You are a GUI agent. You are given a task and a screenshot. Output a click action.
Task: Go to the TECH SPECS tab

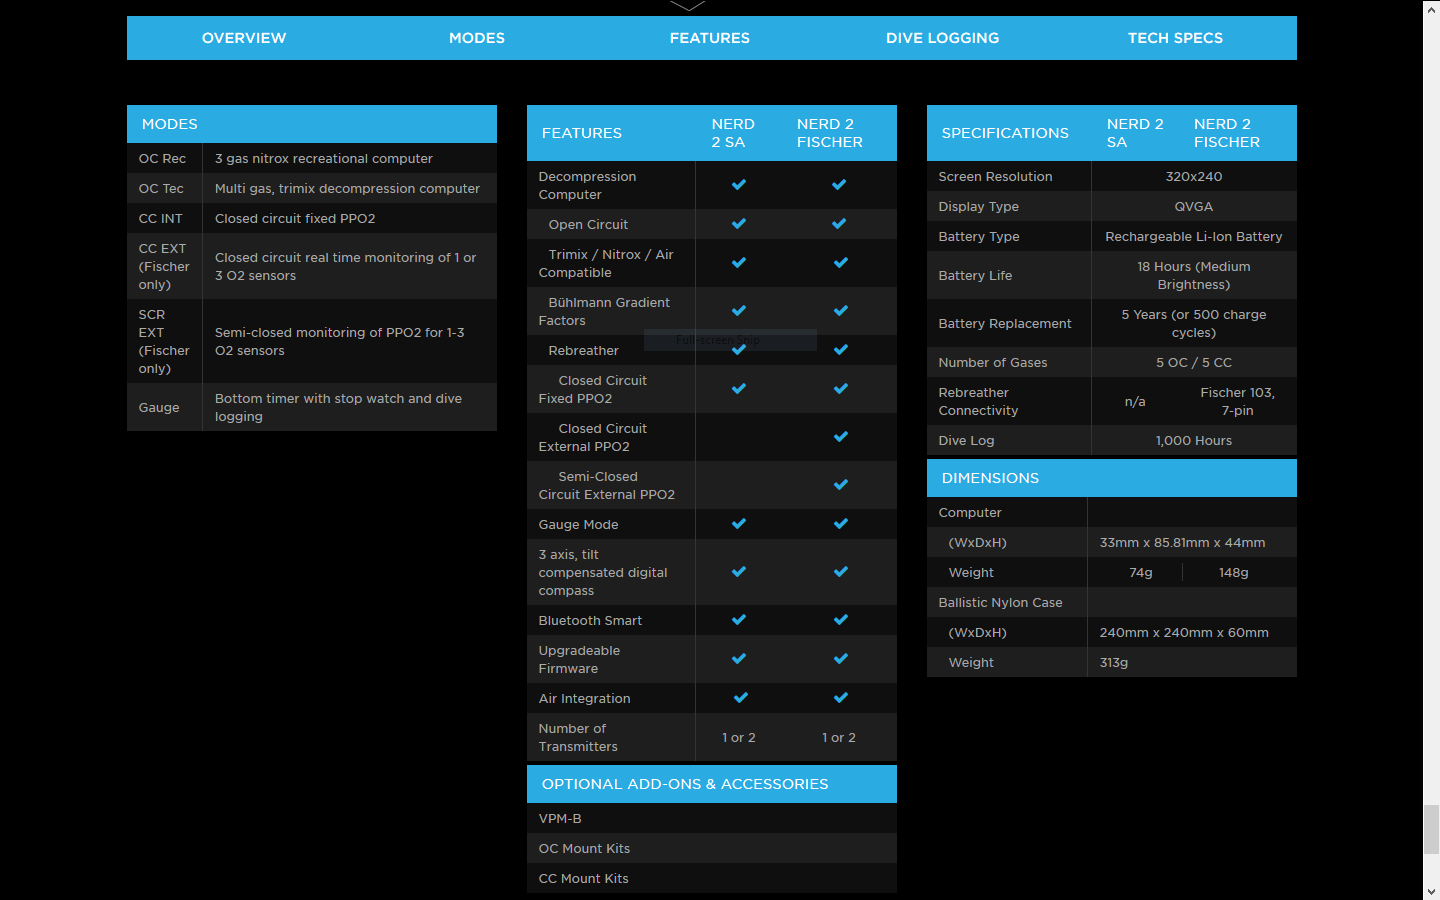[x=1175, y=38]
